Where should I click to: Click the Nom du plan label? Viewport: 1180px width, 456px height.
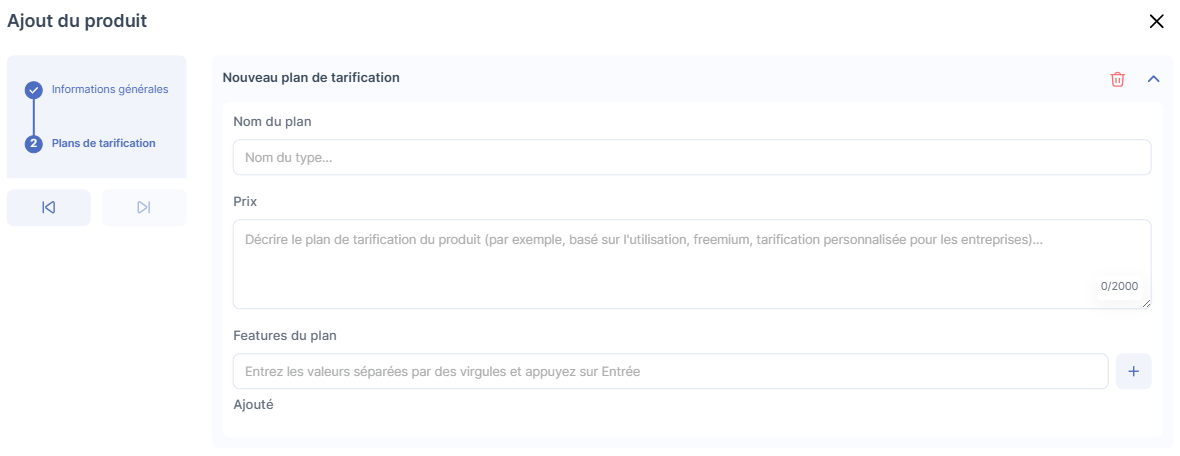(x=272, y=122)
